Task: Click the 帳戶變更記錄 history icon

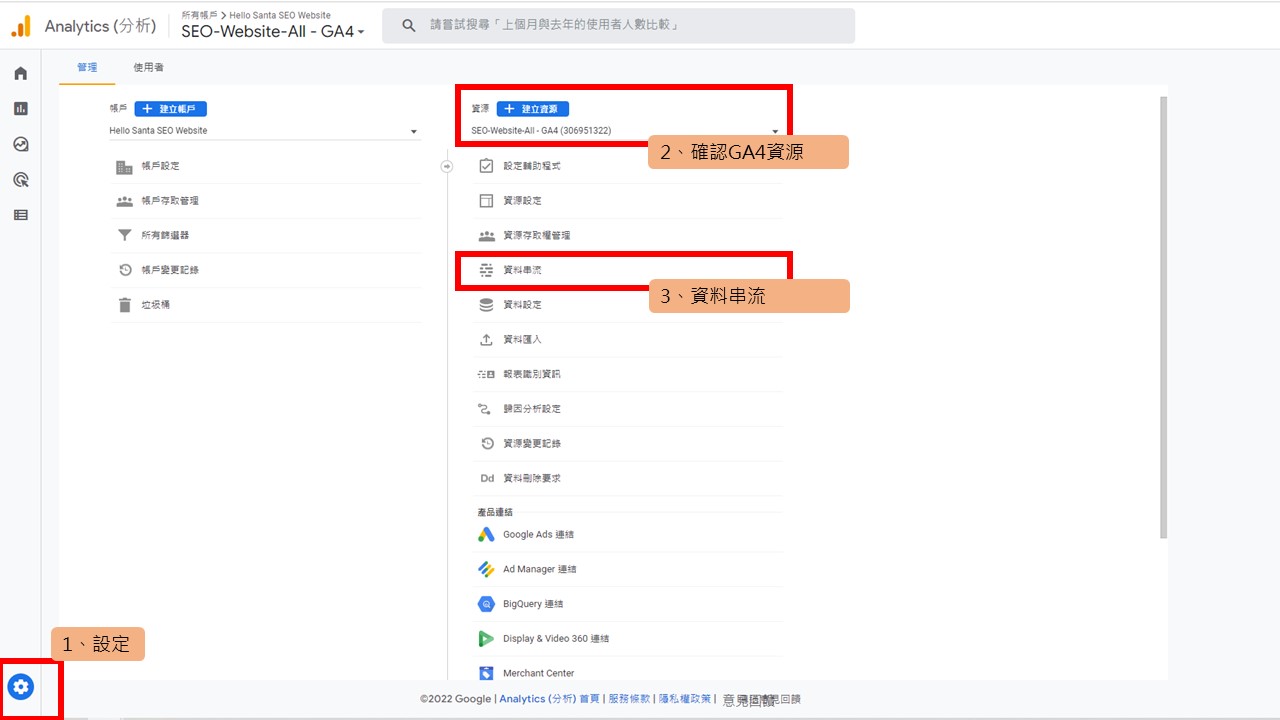Action: (124, 270)
